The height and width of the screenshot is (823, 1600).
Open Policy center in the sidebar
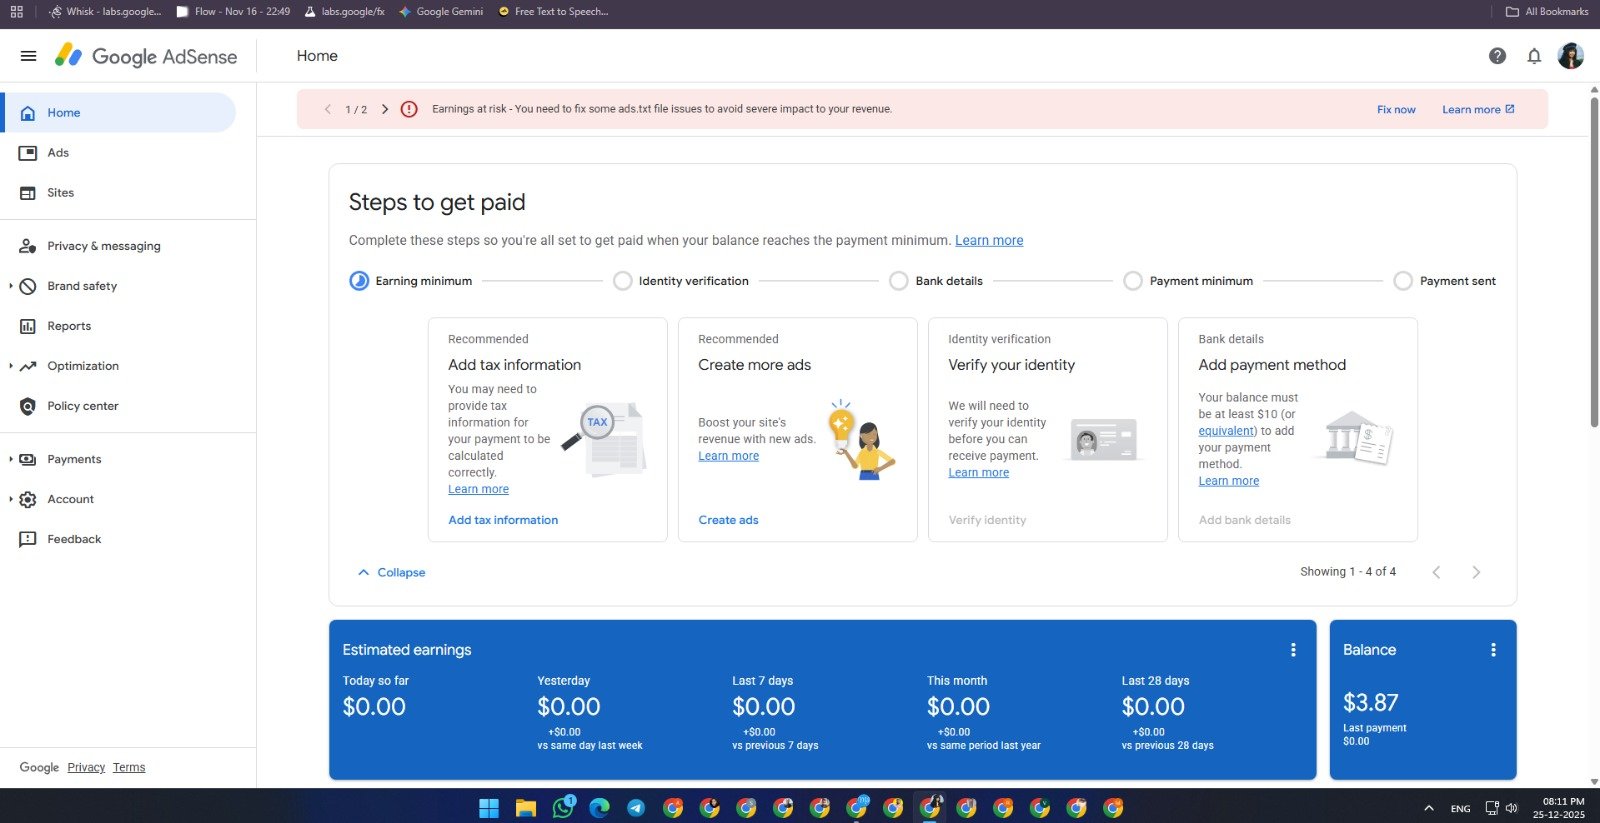pyautogui.click(x=82, y=406)
